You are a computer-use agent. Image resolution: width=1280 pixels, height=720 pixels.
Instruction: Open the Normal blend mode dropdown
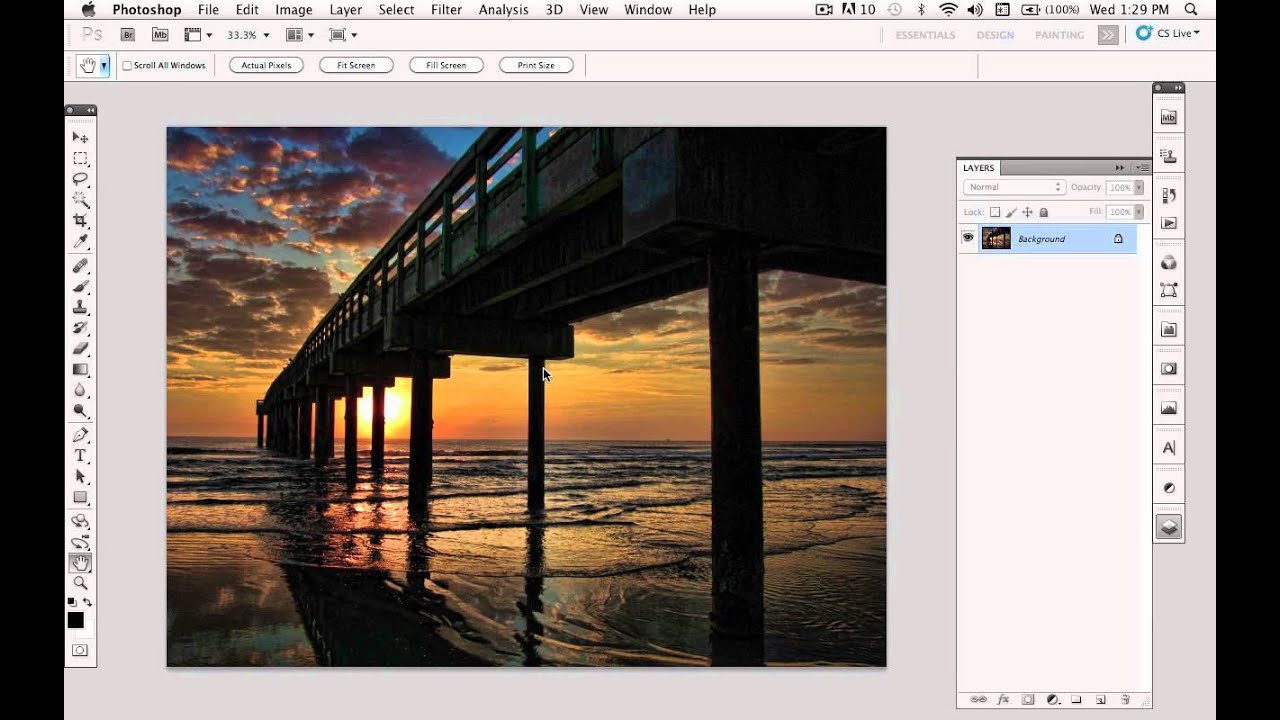click(x=1014, y=187)
